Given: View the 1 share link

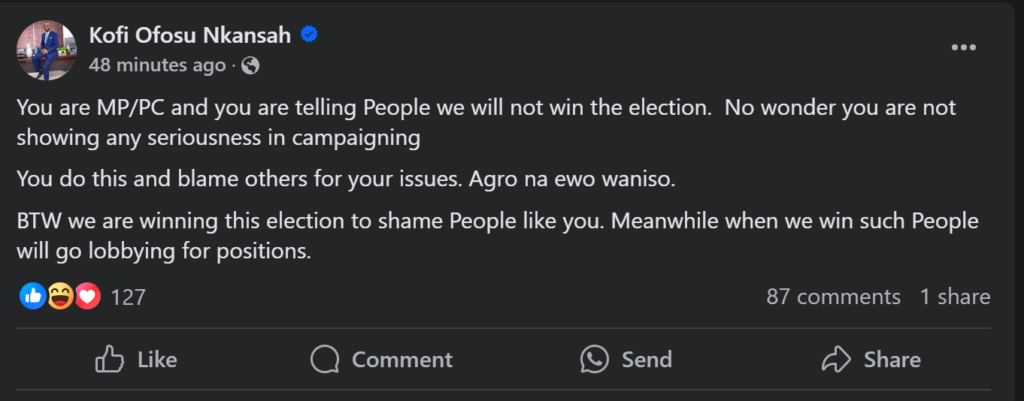Looking at the screenshot, I should (955, 297).
